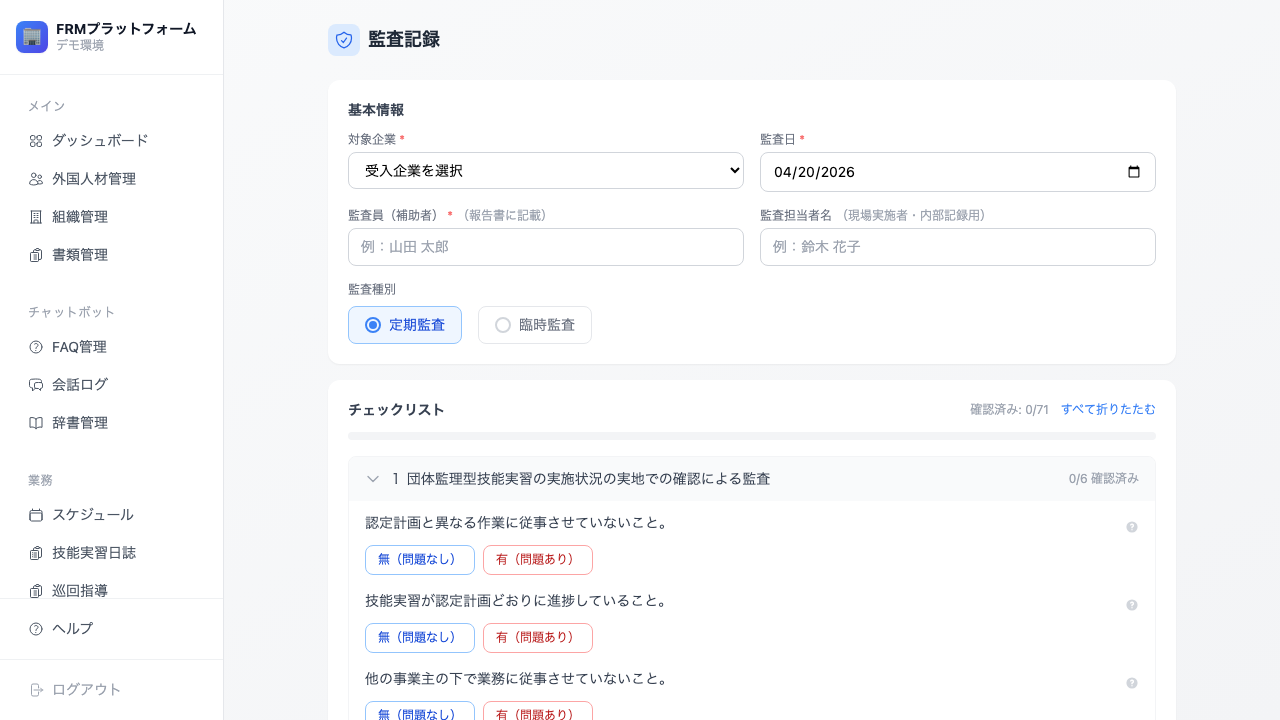Mark 他の事業主の下で as 有（問題あり）
This screenshot has height=720, width=1280.
(538, 711)
